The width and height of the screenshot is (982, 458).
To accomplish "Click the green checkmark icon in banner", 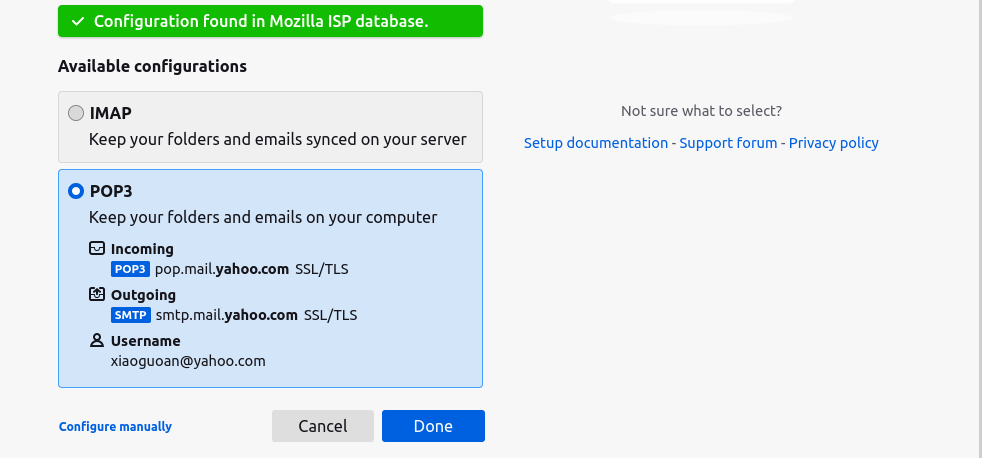I will 77,21.
